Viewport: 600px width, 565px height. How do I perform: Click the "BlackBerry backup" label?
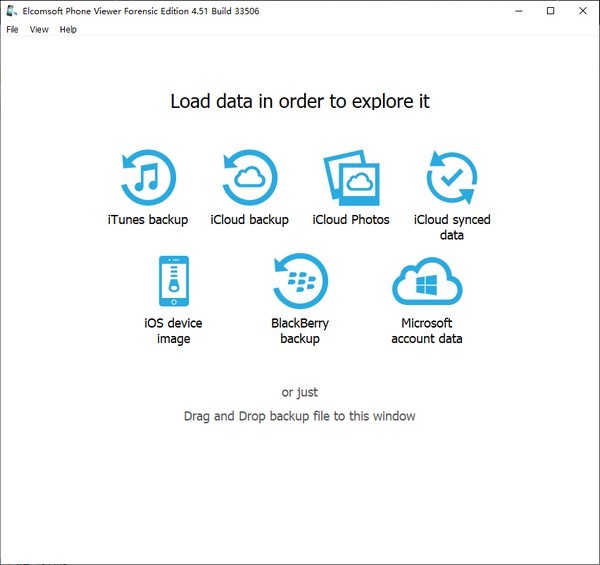(x=300, y=331)
